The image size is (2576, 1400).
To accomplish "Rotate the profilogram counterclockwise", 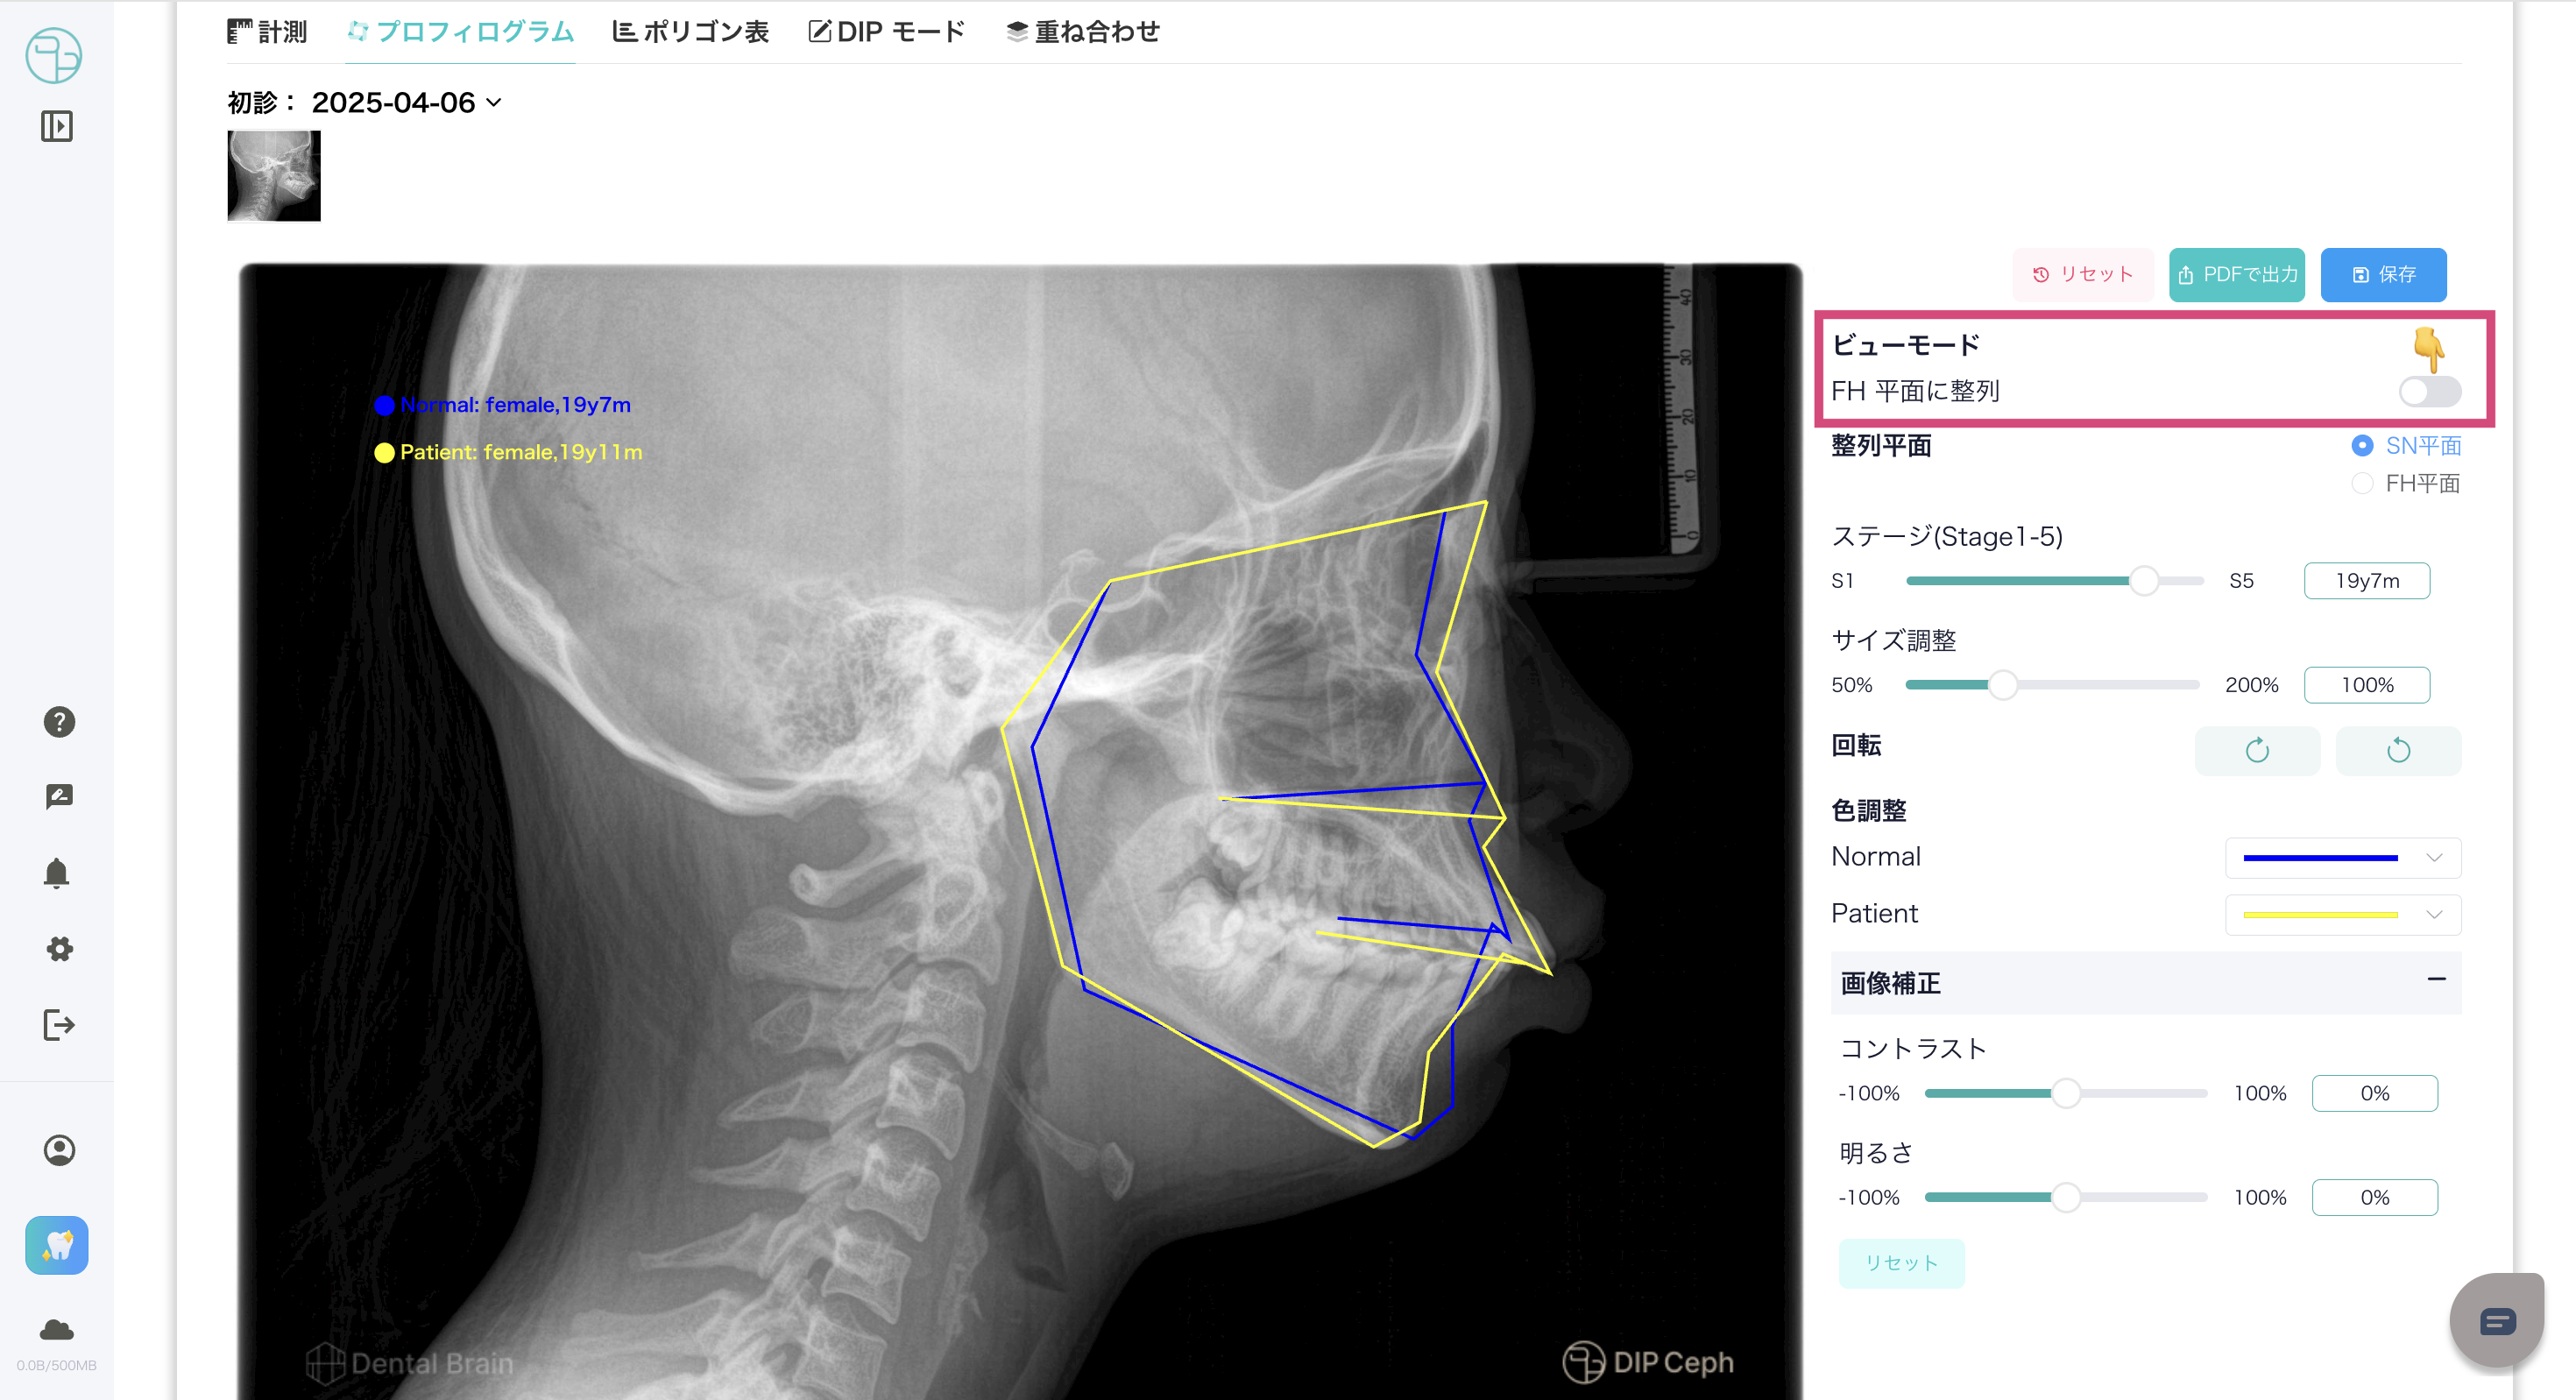I will (x=2398, y=750).
